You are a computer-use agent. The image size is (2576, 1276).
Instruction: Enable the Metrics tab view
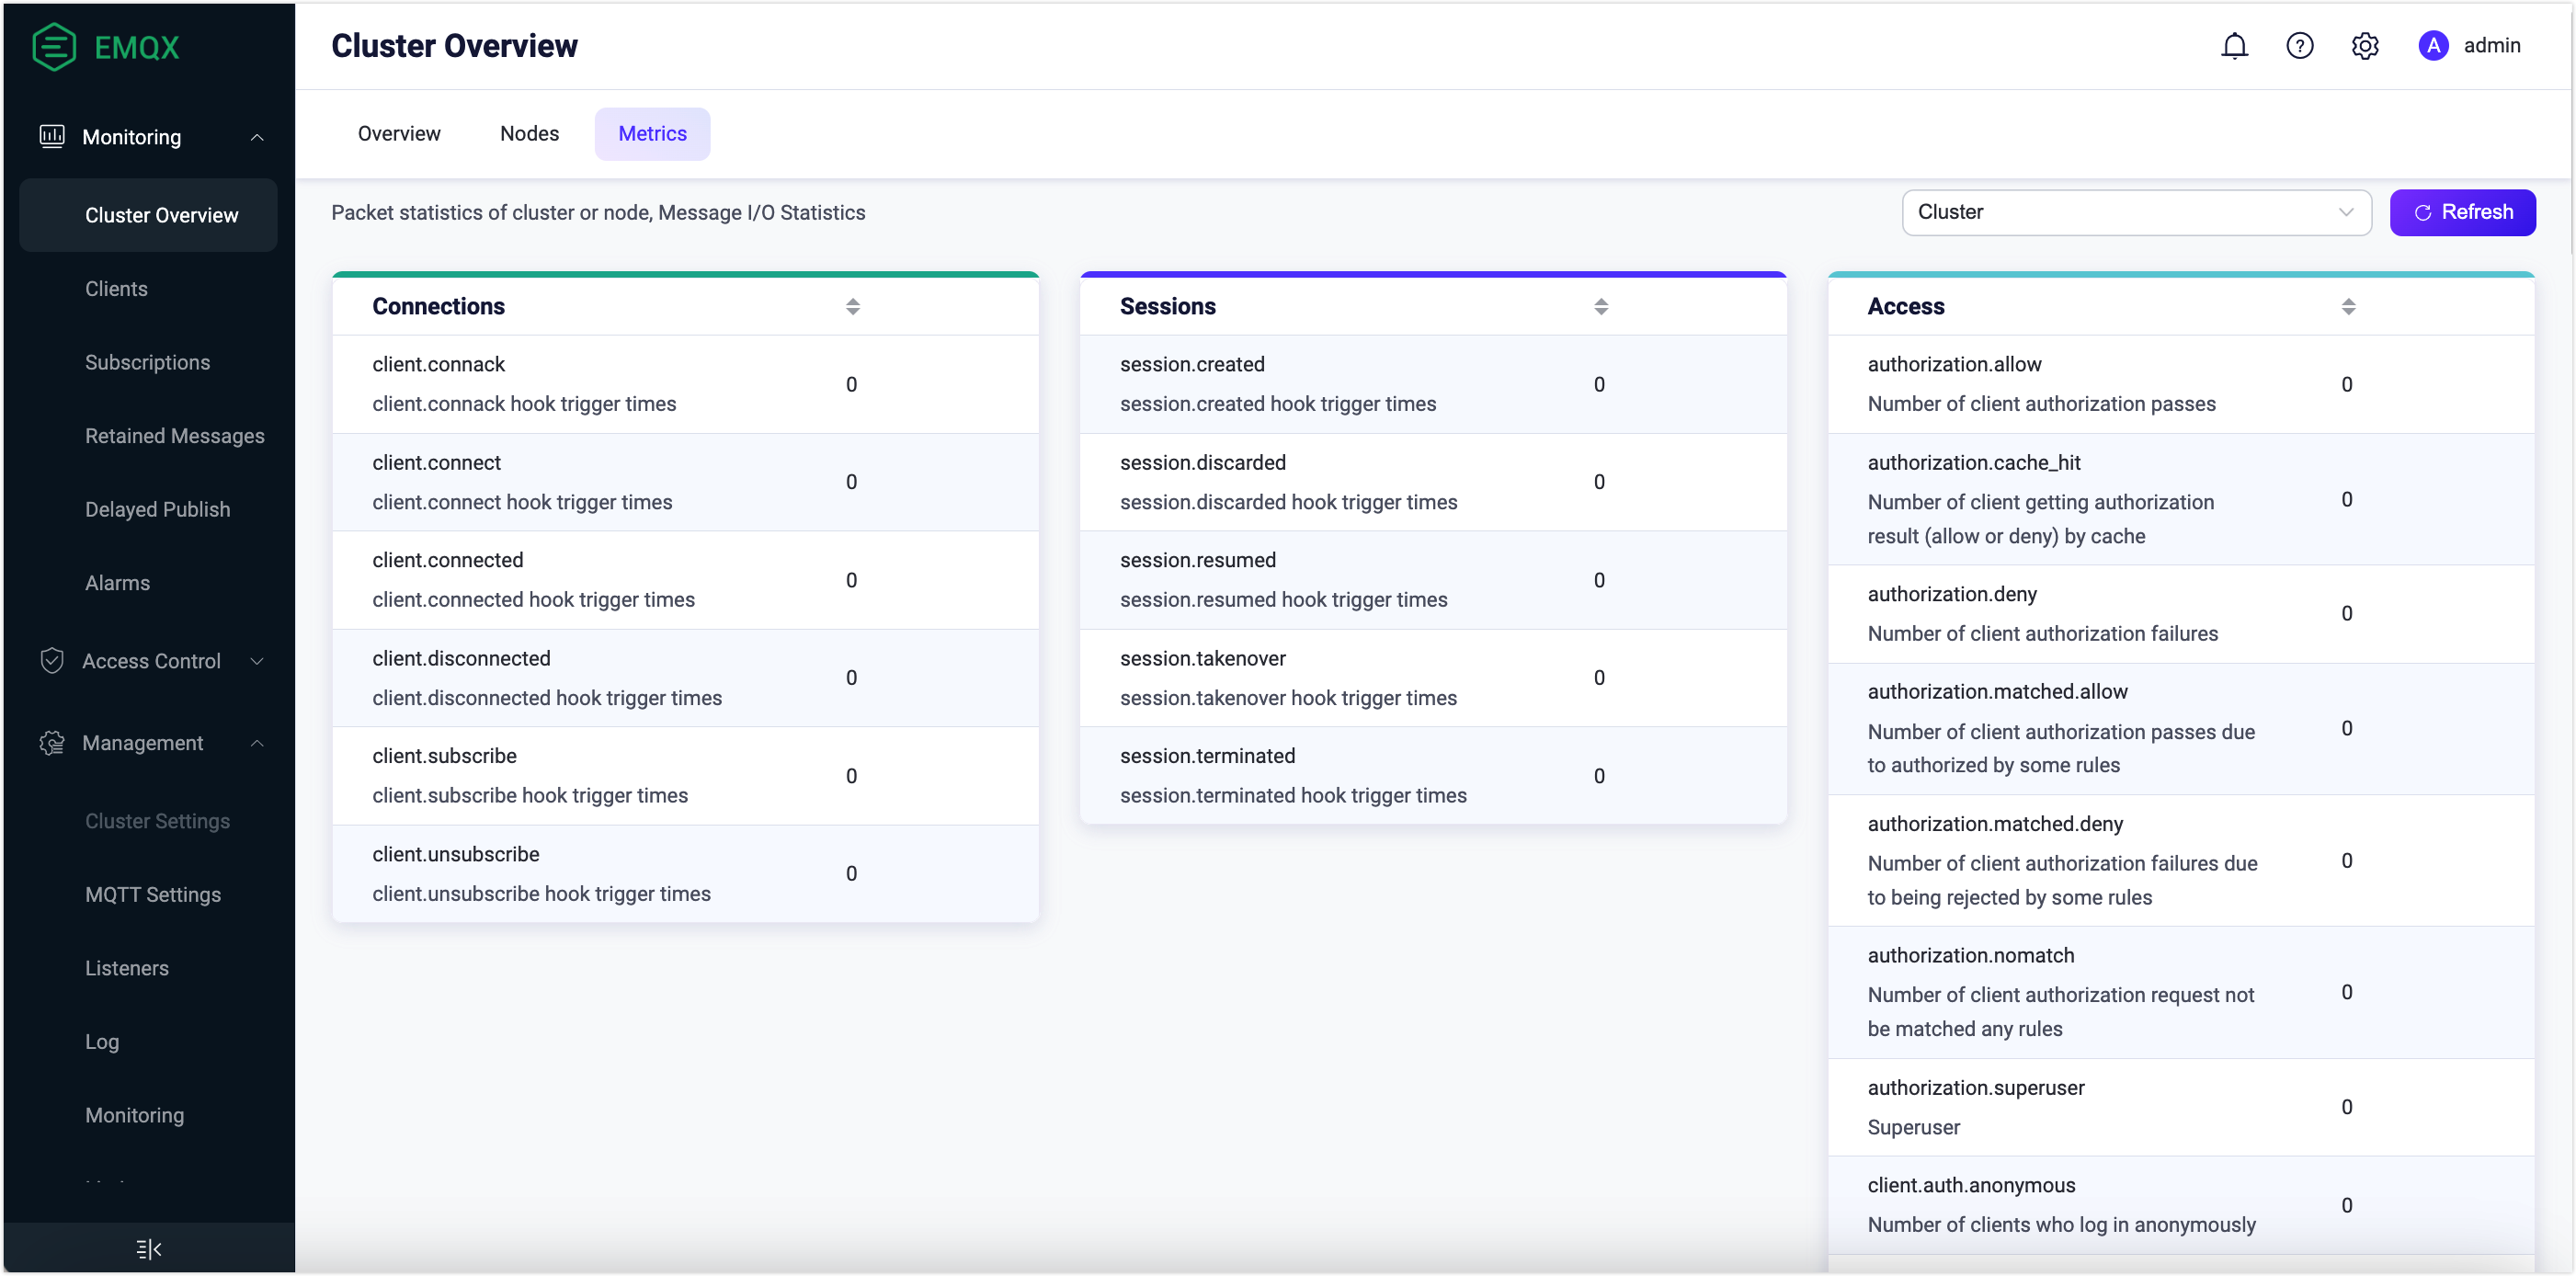[x=652, y=133]
